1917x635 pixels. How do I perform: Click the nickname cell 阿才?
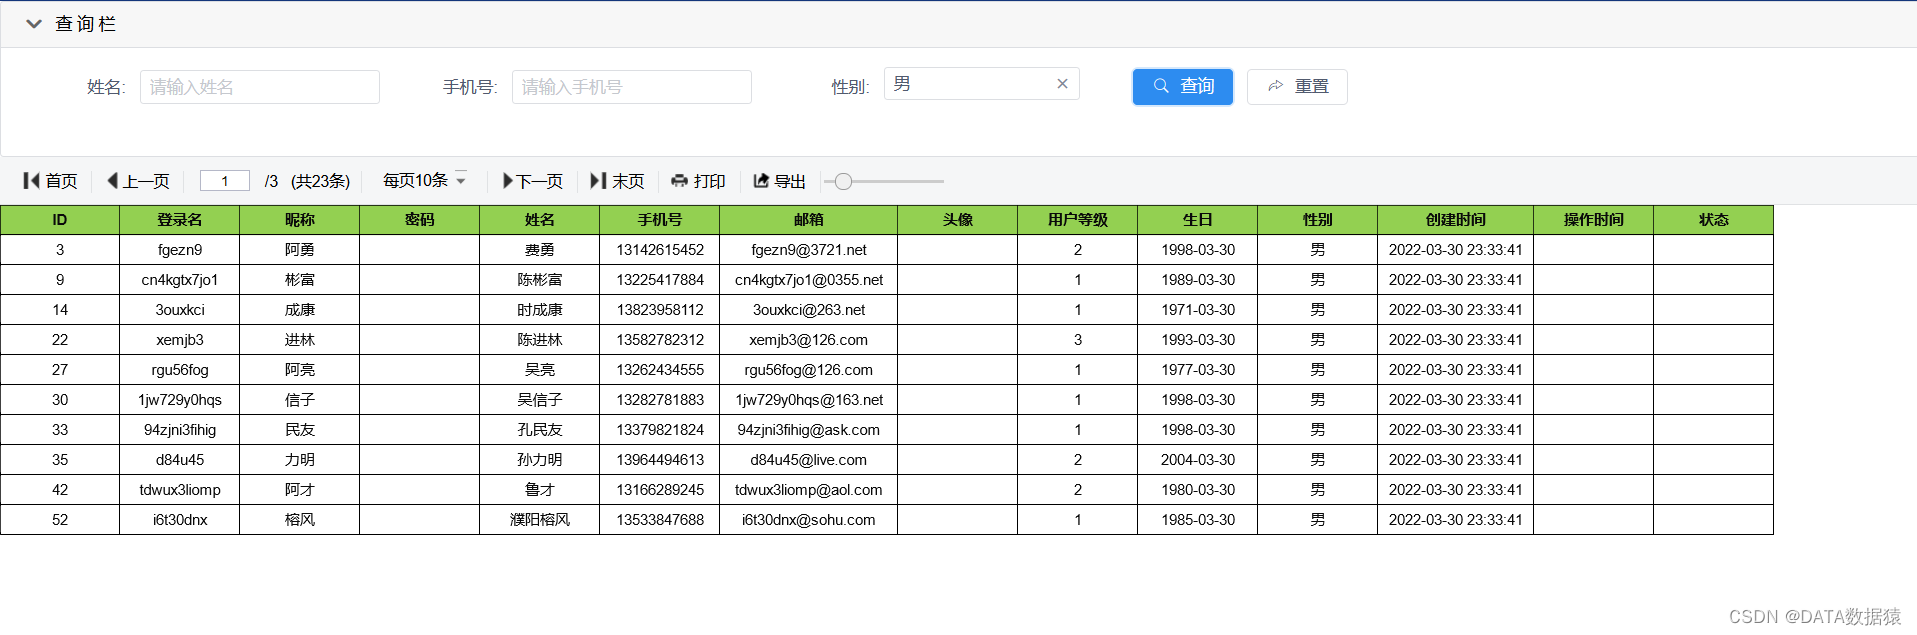(300, 490)
